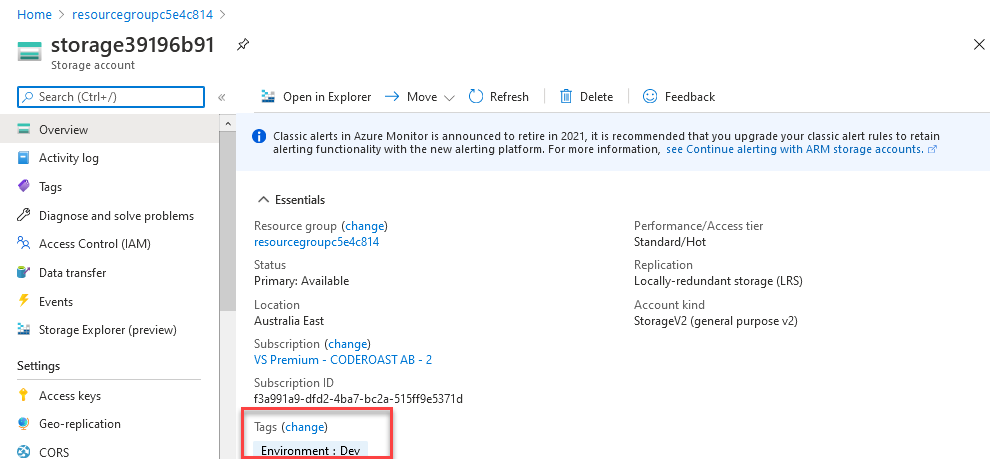Open Access keys via its key icon
This screenshot has width=990, height=459.
(x=23, y=396)
